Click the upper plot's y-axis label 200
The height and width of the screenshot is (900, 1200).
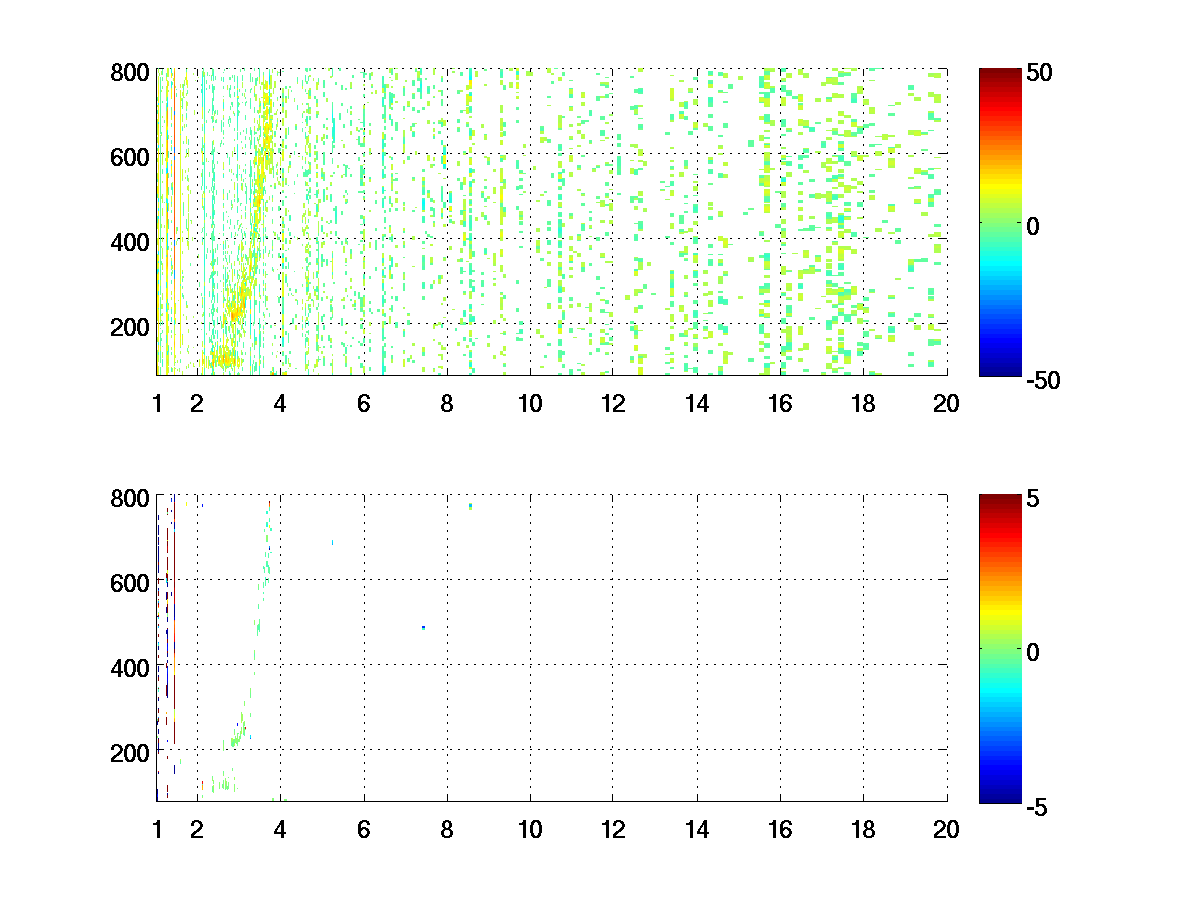(130, 327)
